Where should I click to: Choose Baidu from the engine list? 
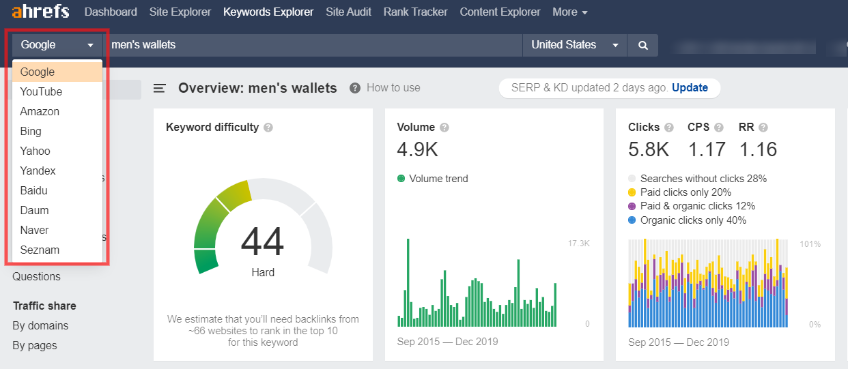pyautogui.click(x=57, y=190)
